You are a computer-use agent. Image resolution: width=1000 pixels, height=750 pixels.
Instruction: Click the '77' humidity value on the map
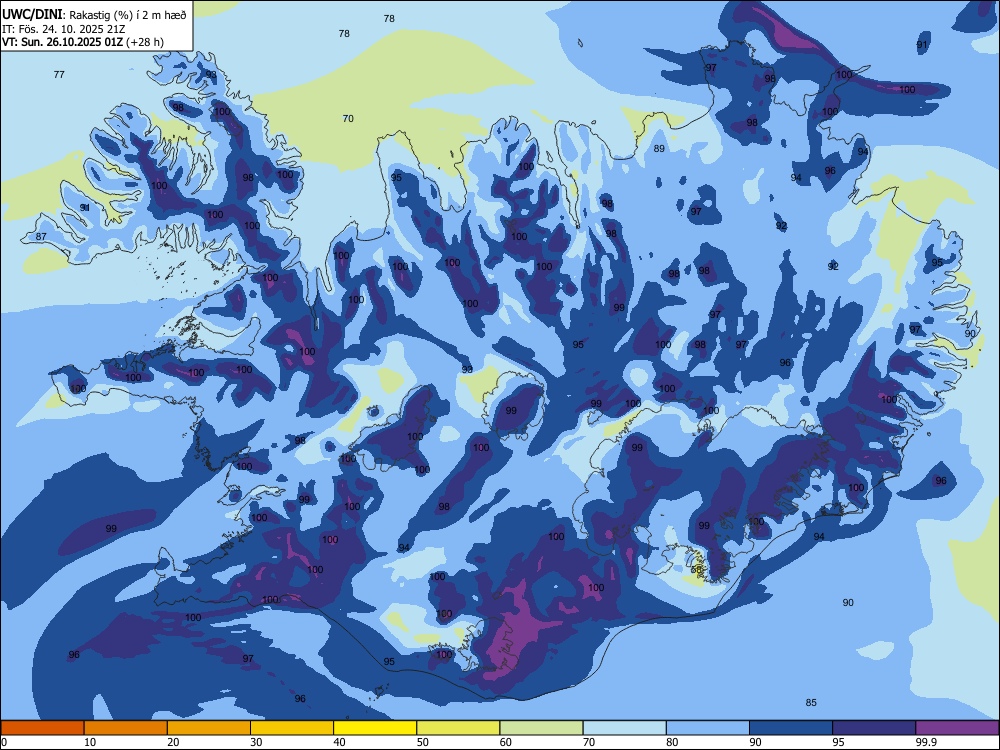[59, 75]
